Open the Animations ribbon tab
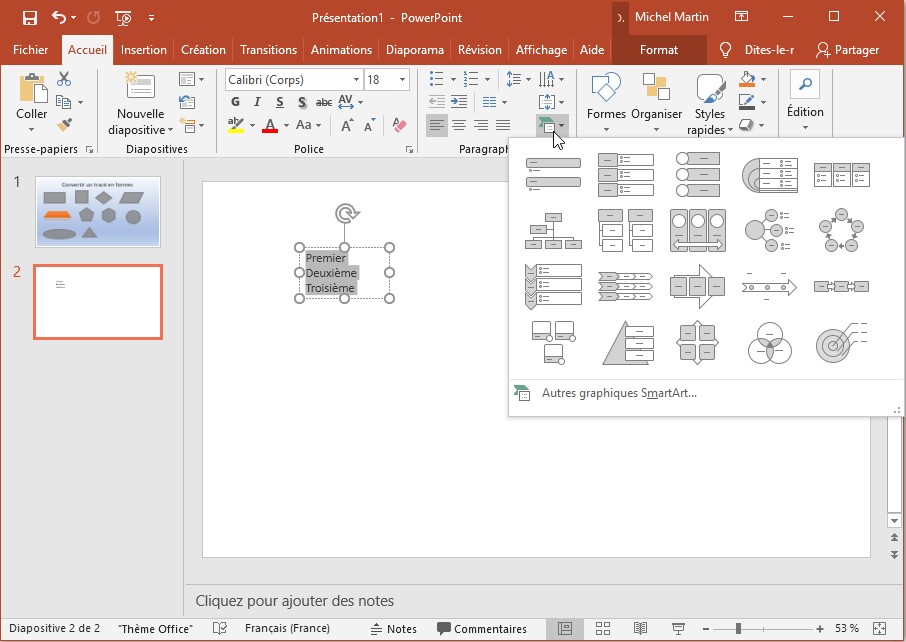Viewport: 906px width, 642px height. coord(340,50)
